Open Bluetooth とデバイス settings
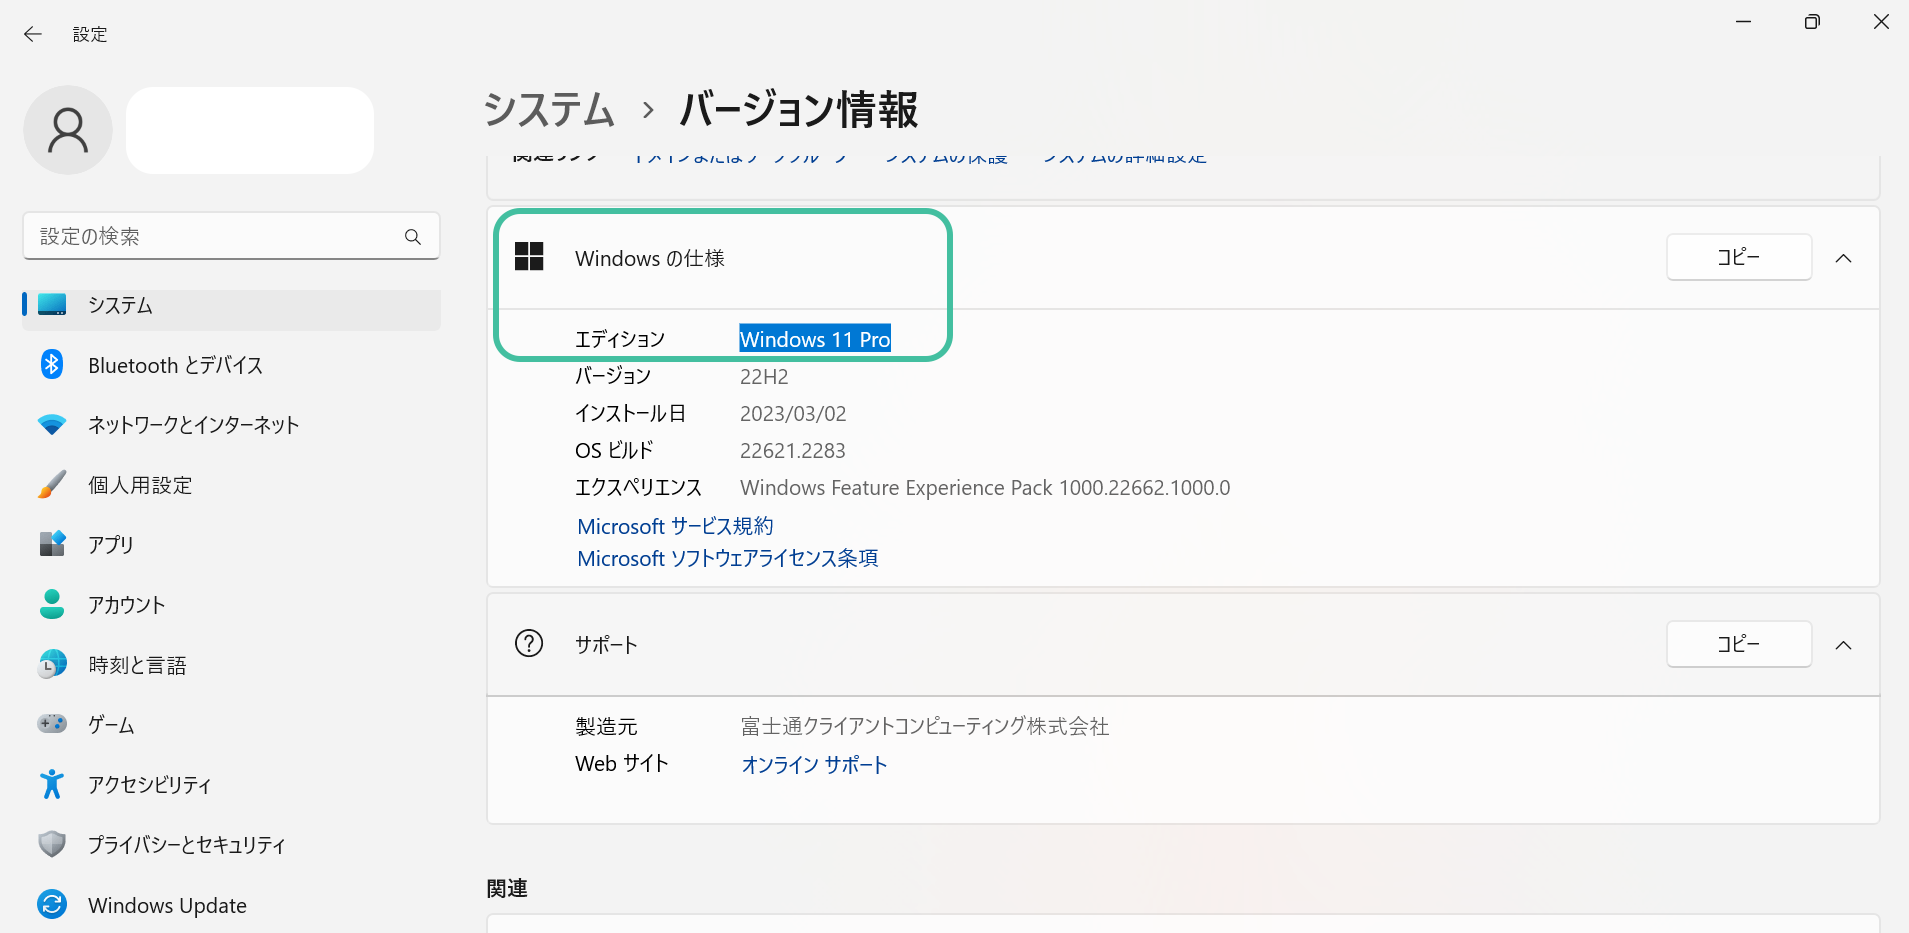This screenshot has height=933, width=1909. click(x=175, y=365)
